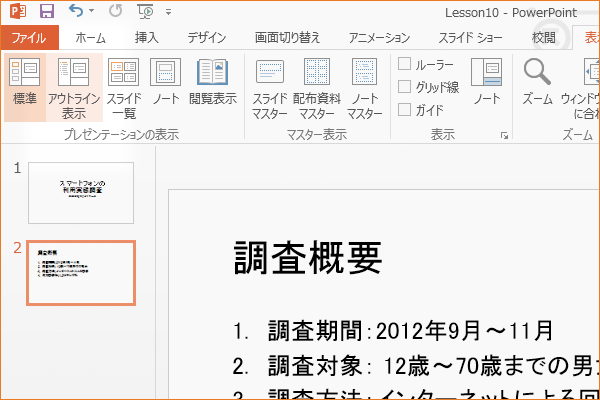
Task: Open the ノート マスター view
Action: [x=364, y=88]
